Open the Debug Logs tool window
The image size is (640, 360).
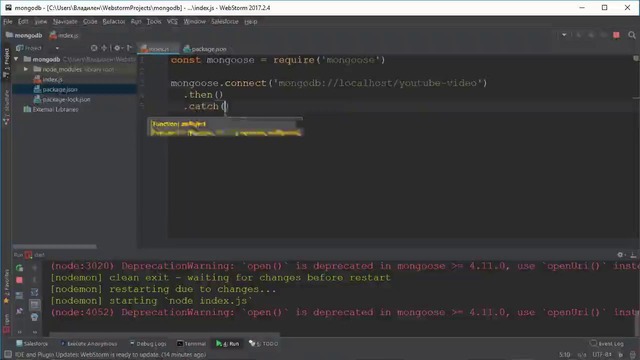(148, 344)
